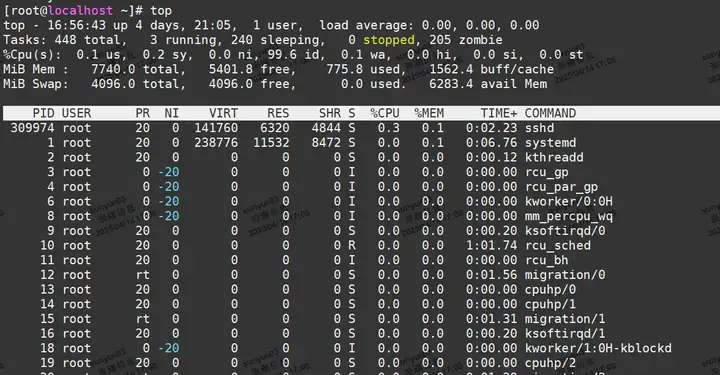720x375 pixels.
Task: Click the 0:01.56 time for migration/0
Action: pos(492,275)
